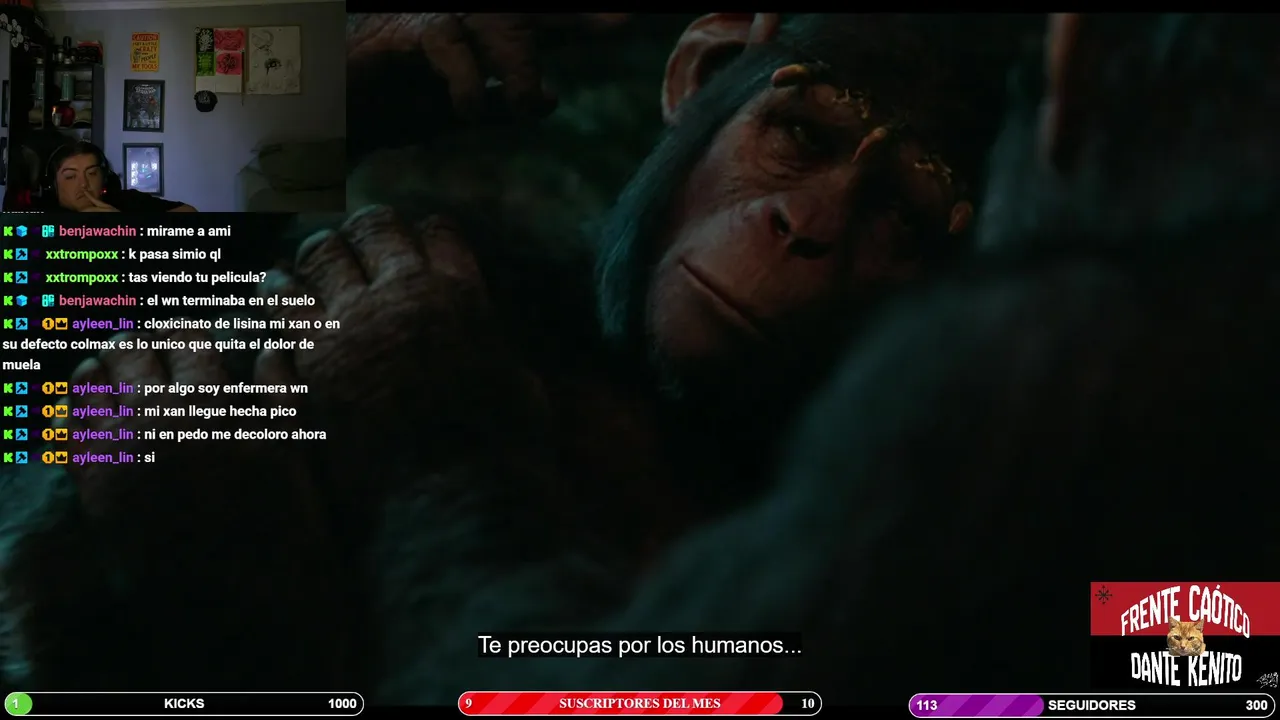This screenshot has width=1280, height=720.
Task: Click the current kicks count "1"
Action: [x=15, y=704]
